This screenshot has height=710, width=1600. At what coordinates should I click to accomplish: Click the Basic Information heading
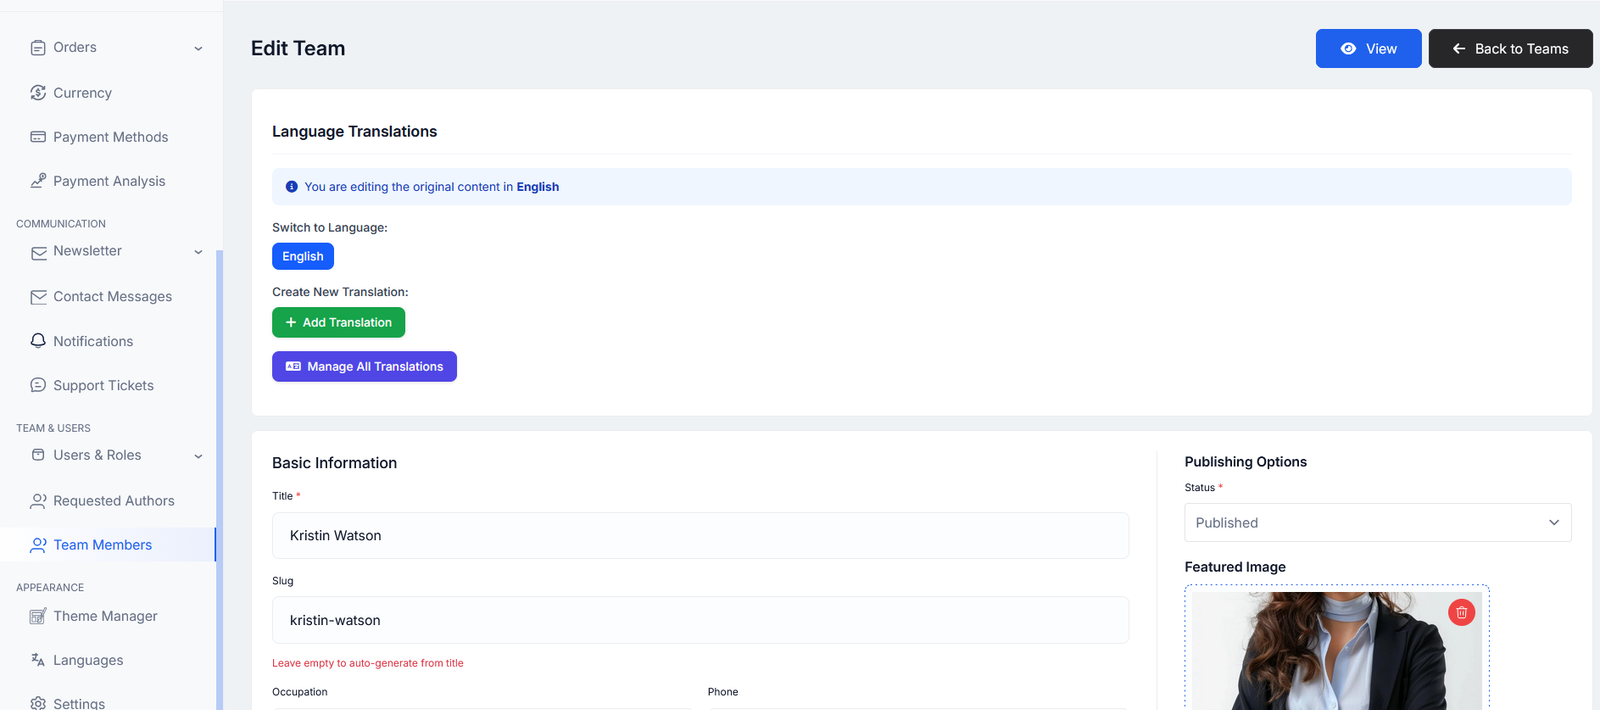coord(334,463)
